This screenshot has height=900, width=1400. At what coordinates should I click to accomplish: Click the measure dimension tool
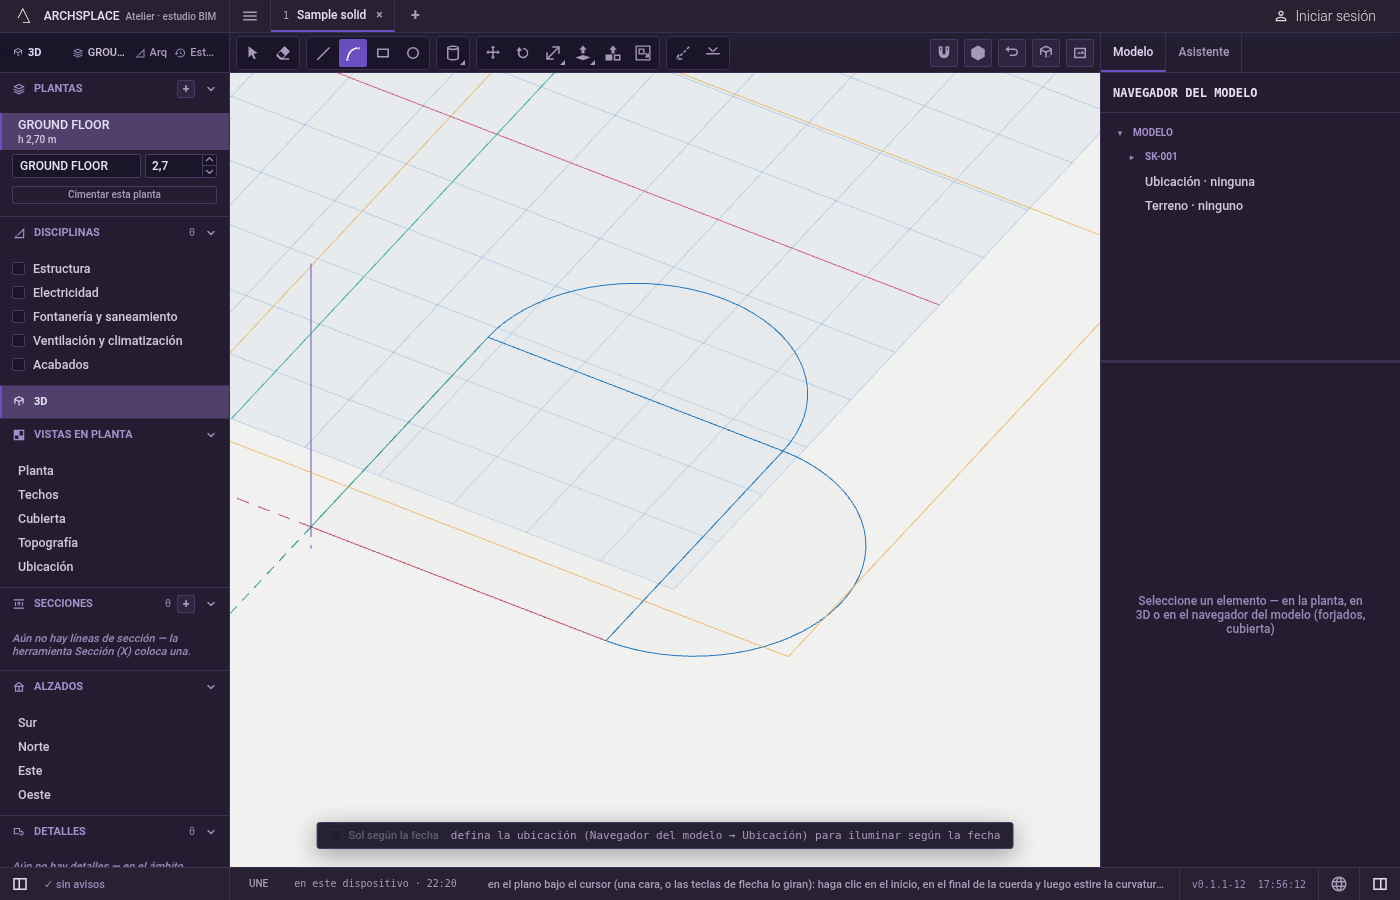point(683,53)
